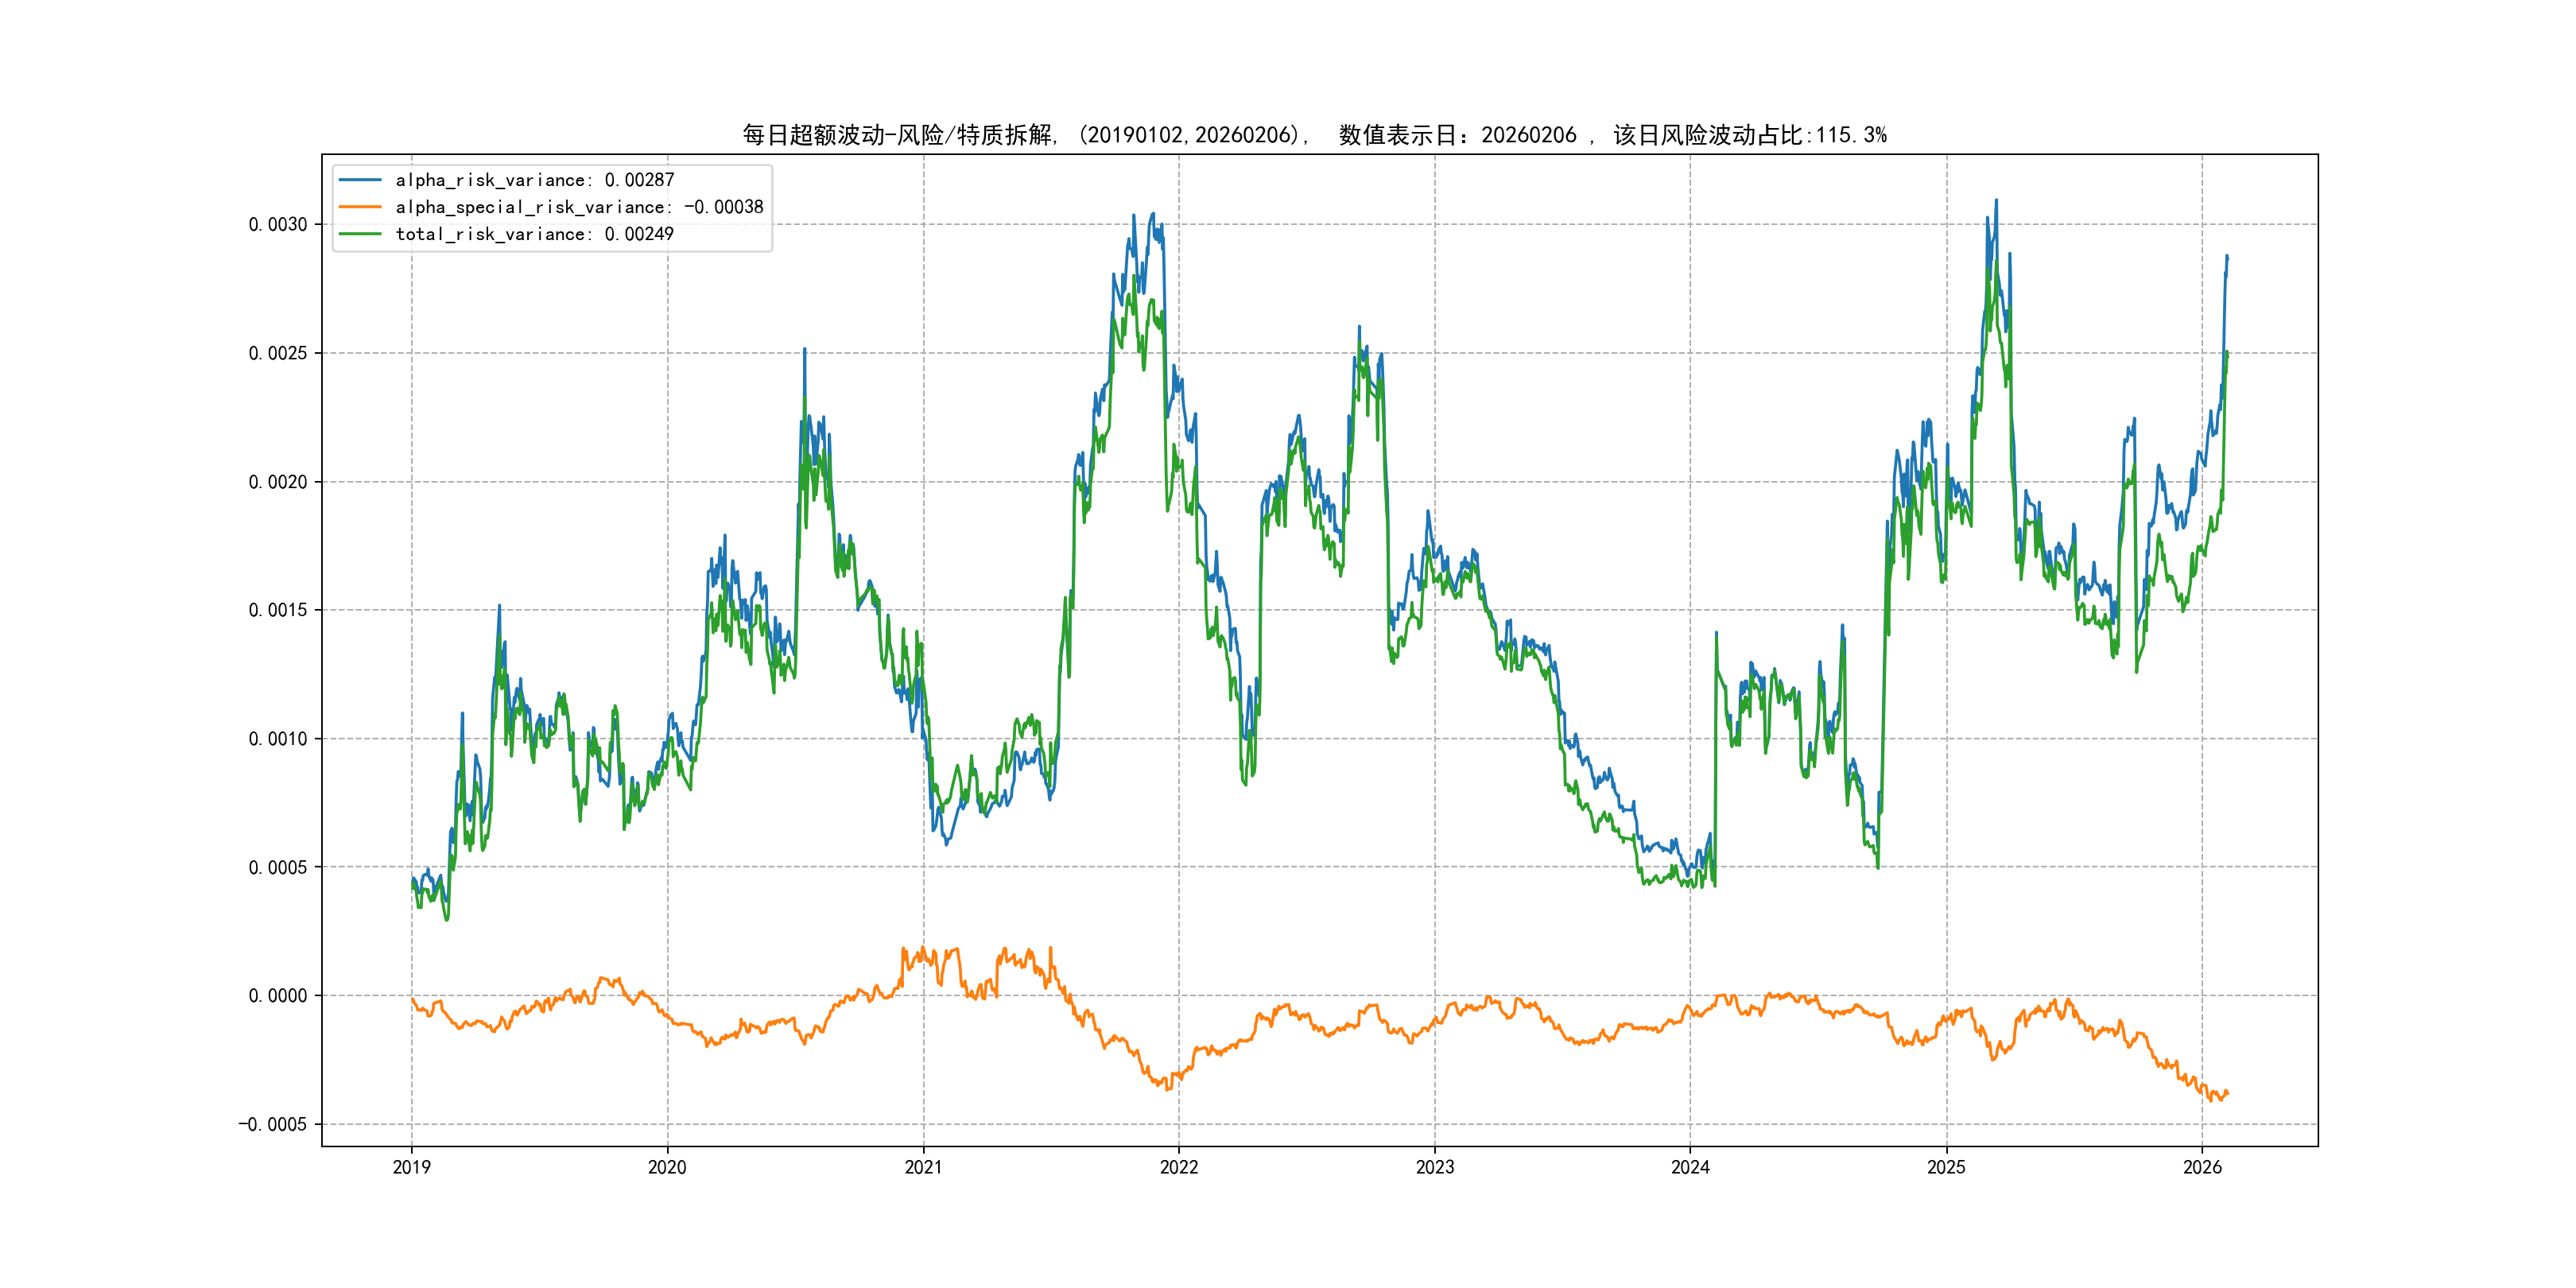Click the 2024 x-axis tick label

[x=1690, y=1167]
